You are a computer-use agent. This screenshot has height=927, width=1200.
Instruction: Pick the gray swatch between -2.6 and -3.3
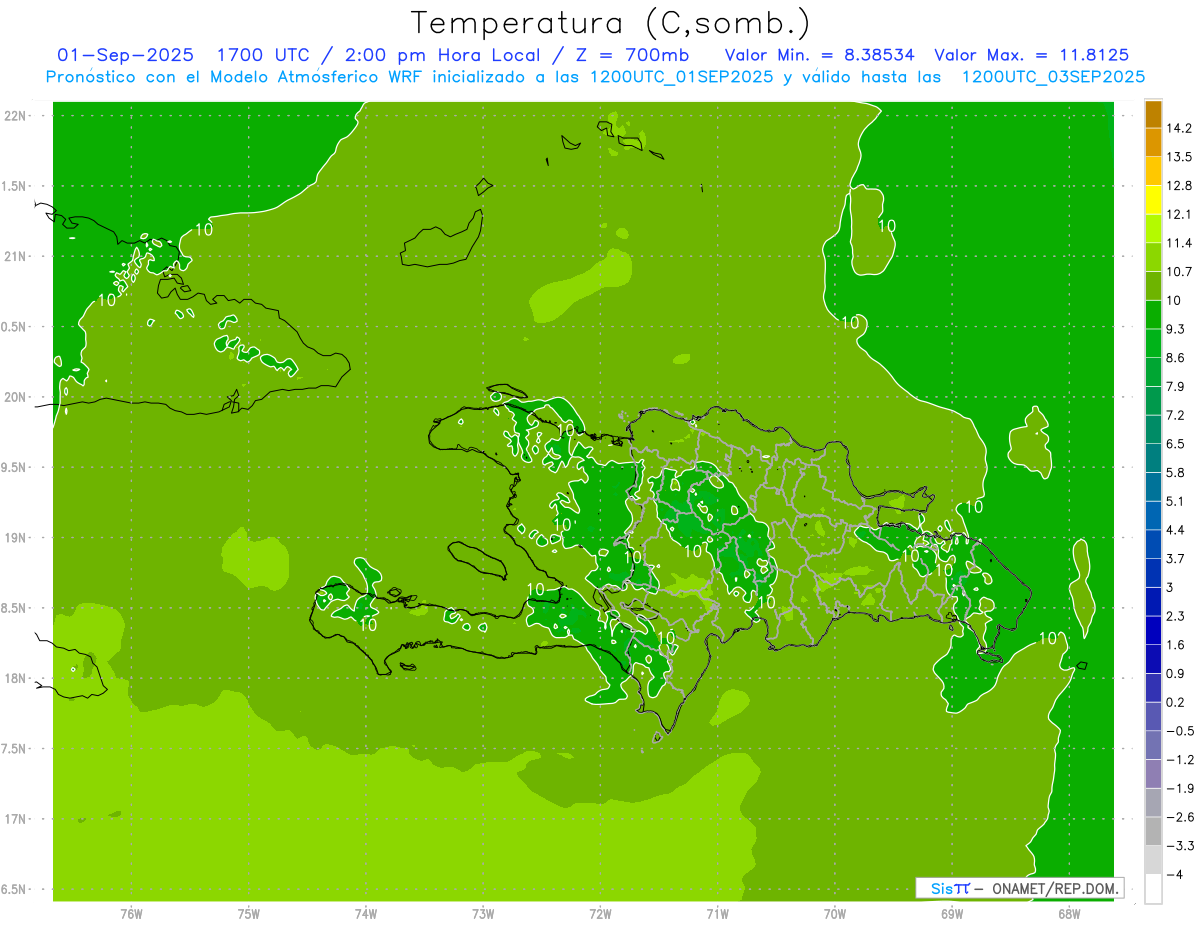[x=1153, y=831]
